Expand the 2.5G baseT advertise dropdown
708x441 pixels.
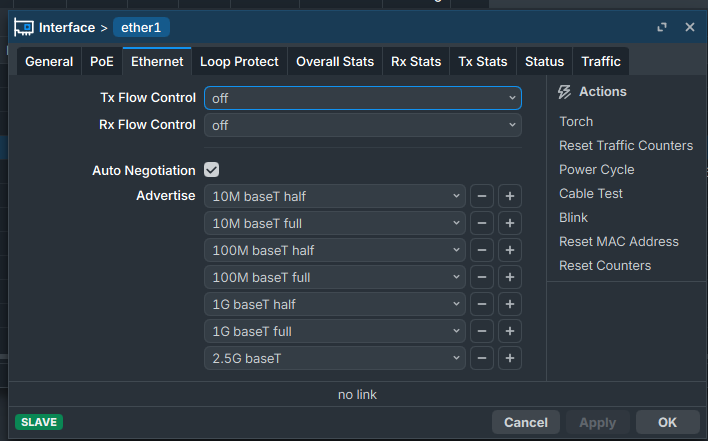coord(335,358)
